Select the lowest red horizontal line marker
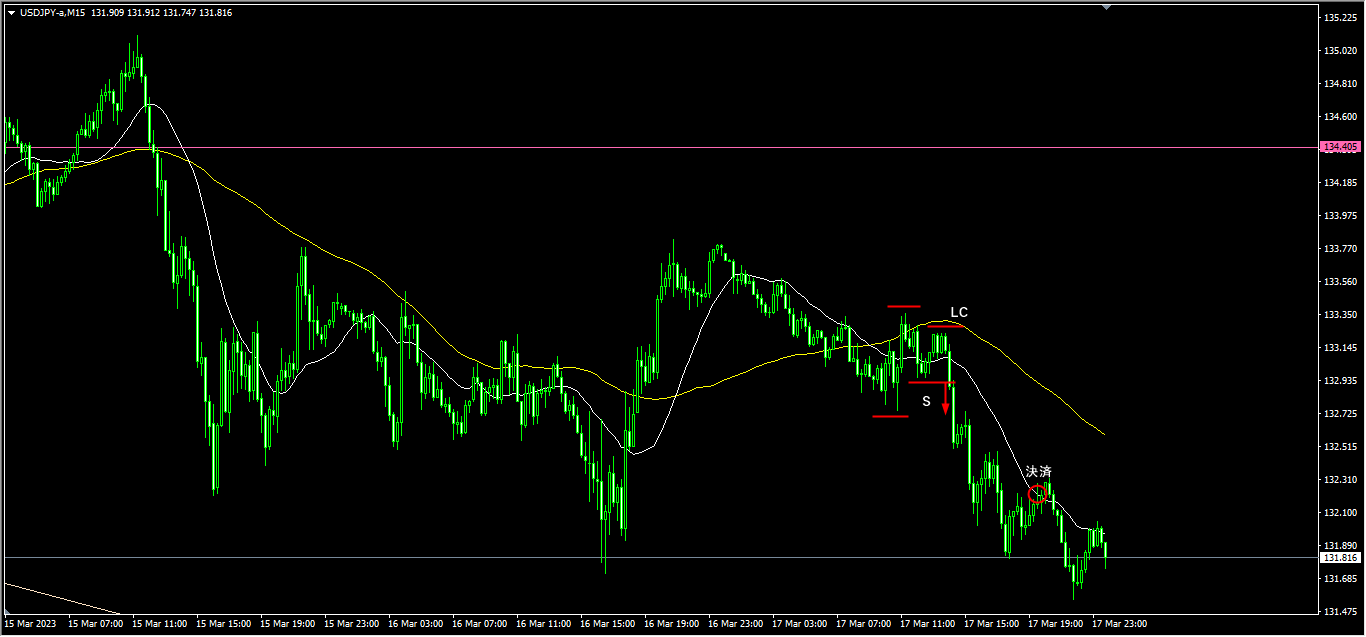Screen dimensions: 1366x637 [889, 416]
